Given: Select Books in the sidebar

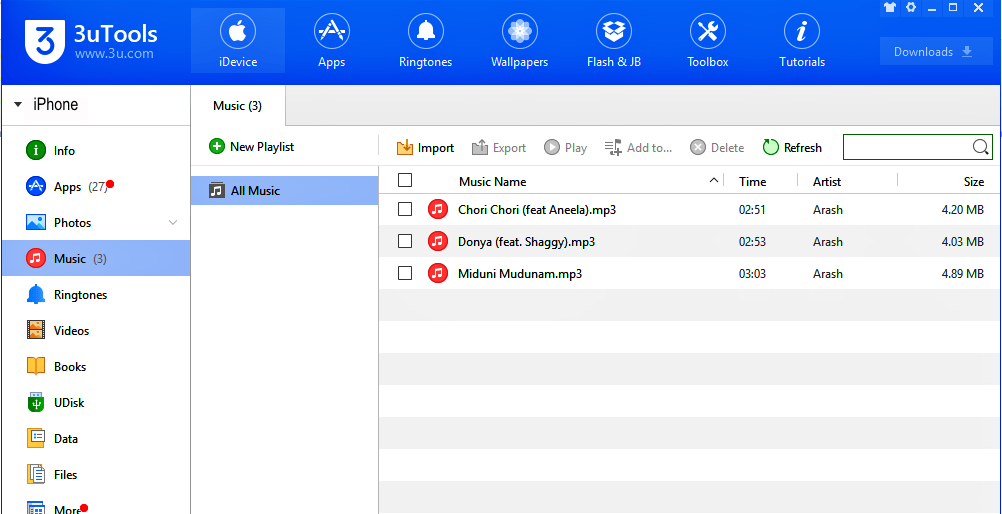Looking at the screenshot, I should click(x=96, y=366).
